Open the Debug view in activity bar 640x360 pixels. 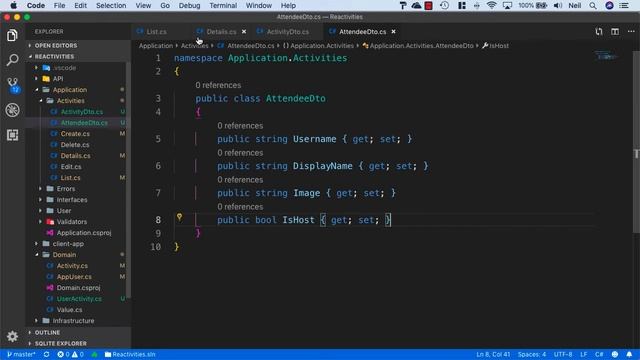click(x=12, y=110)
